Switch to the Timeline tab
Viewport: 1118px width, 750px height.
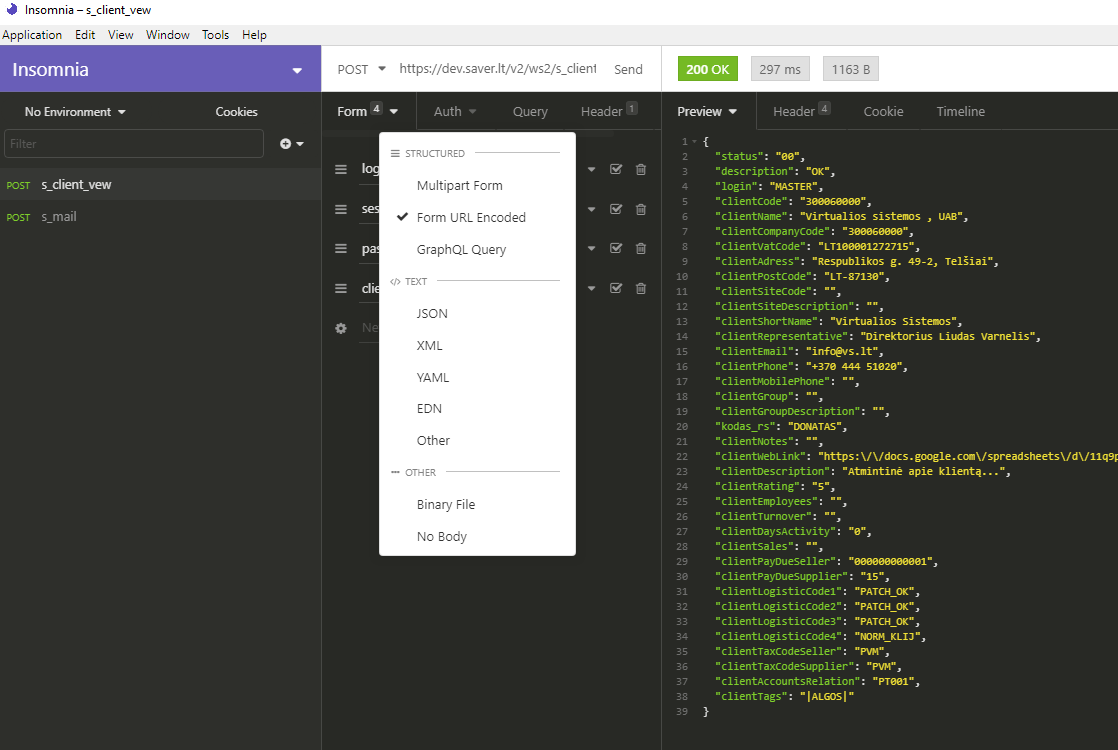point(960,111)
